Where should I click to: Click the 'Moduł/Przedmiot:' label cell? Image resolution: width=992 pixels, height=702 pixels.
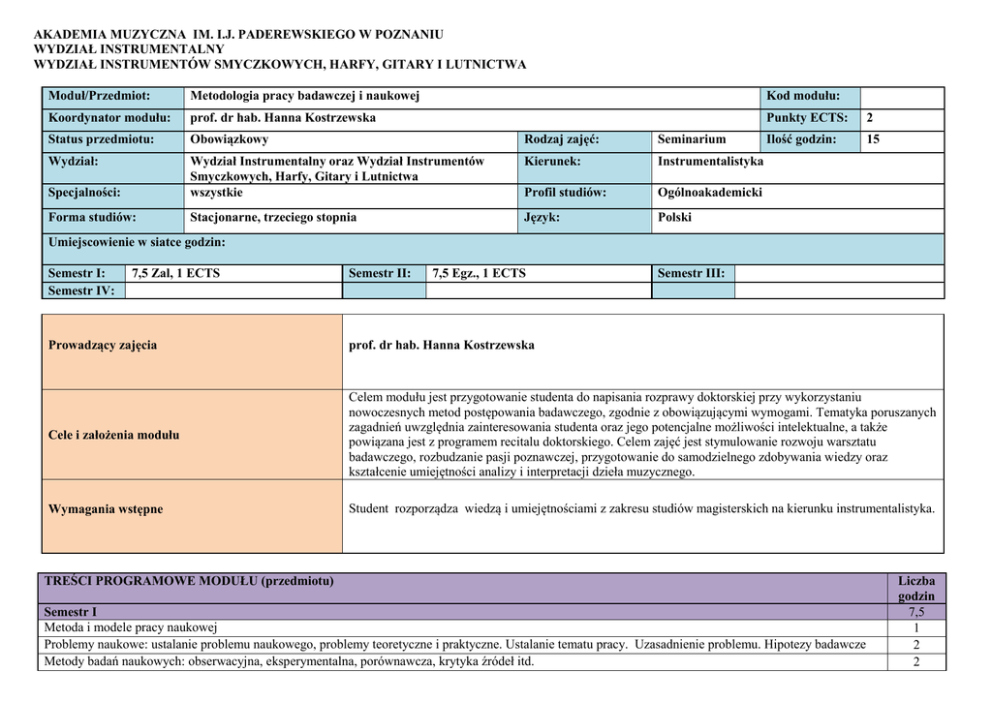[98, 96]
